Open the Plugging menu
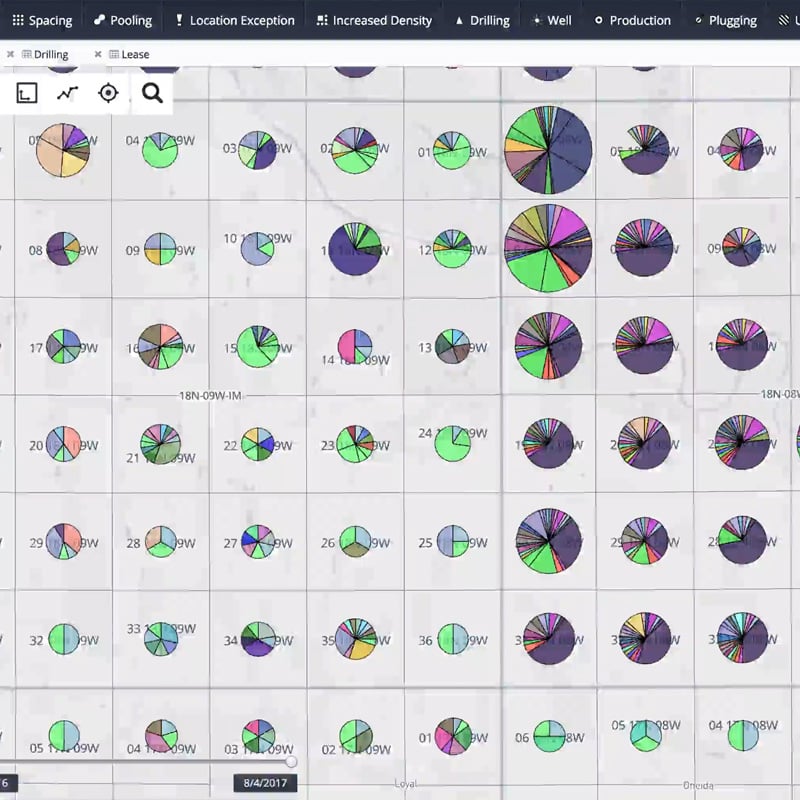 point(724,20)
